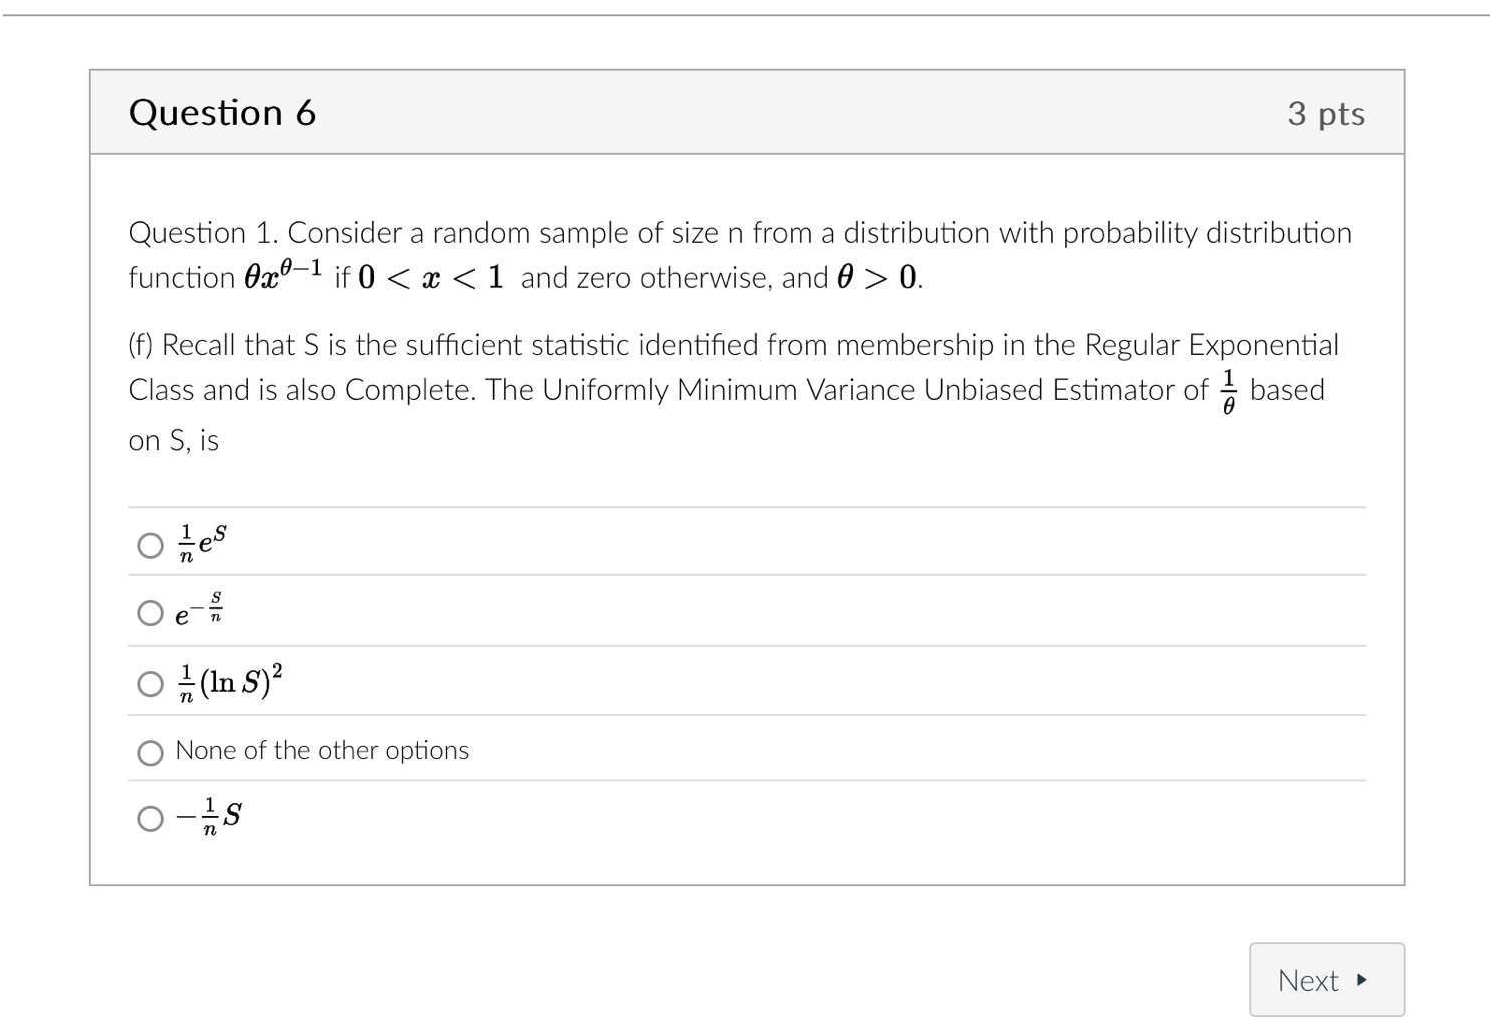Click the (1/n)(ln S)^2 formula answer text
Image resolution: width=1490 pixels, height=1035 pixels.
(230, 682)
